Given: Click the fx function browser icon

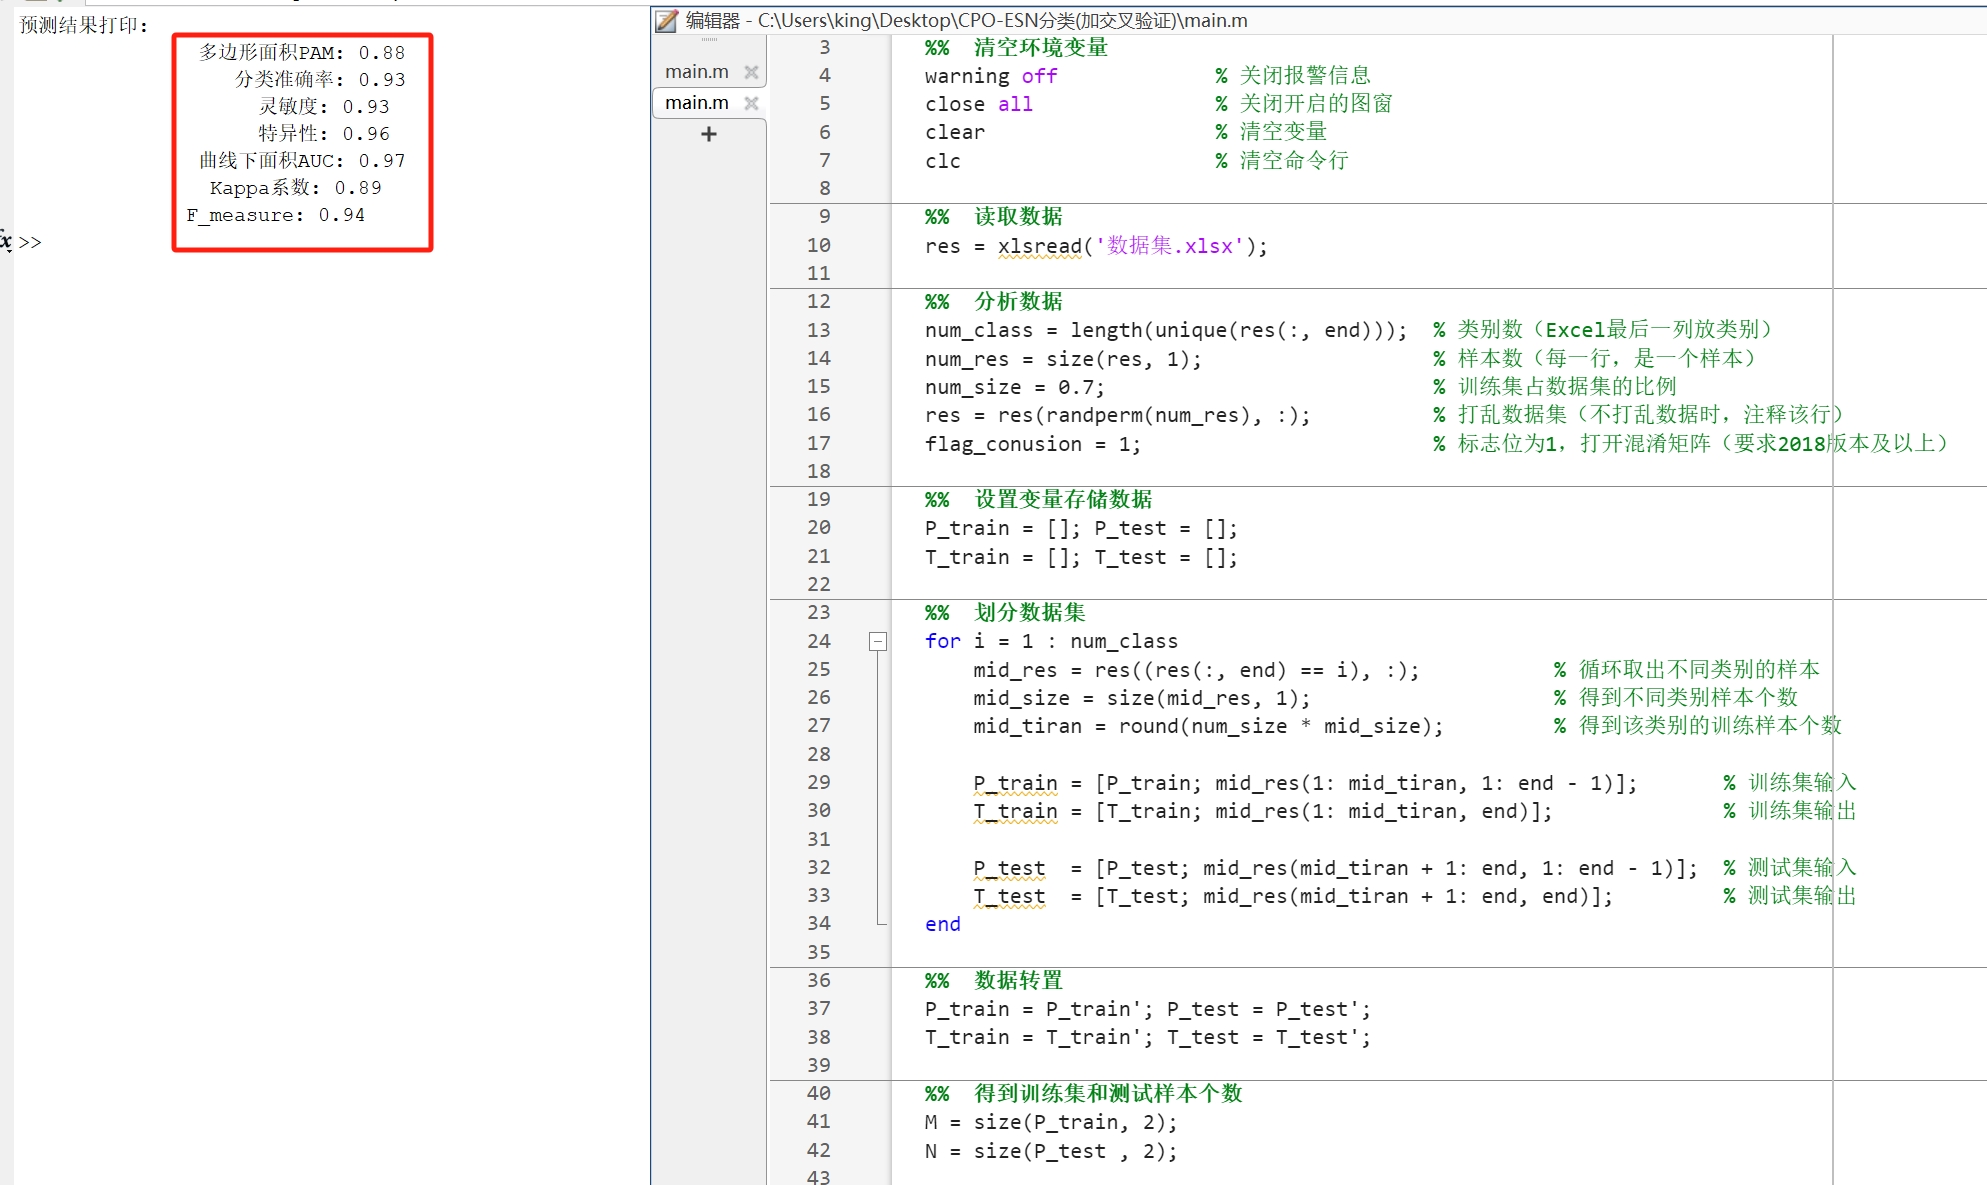Looking at the screenshot, I should tap(6, 241).
